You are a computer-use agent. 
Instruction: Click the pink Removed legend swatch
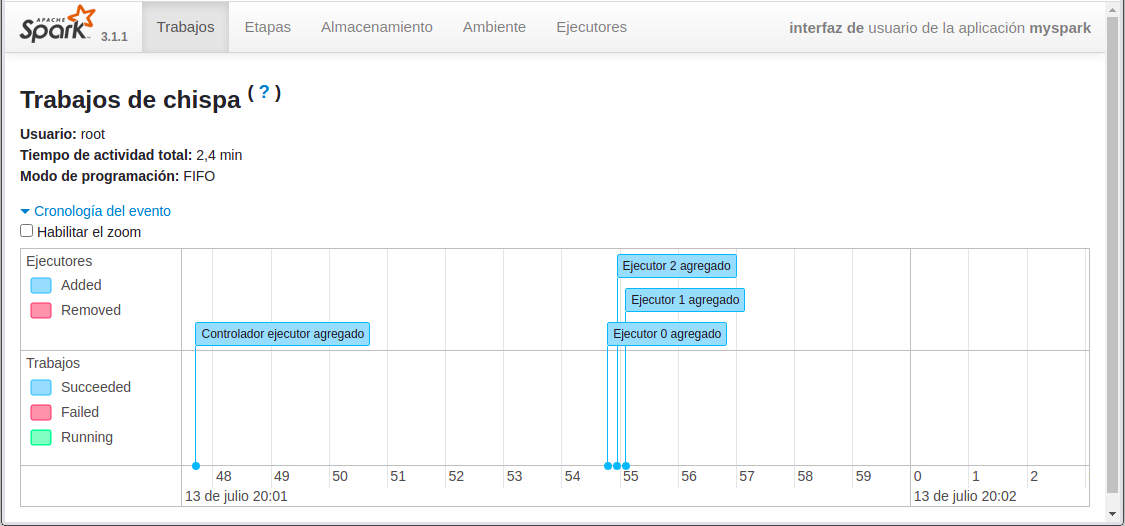point(41,310)
